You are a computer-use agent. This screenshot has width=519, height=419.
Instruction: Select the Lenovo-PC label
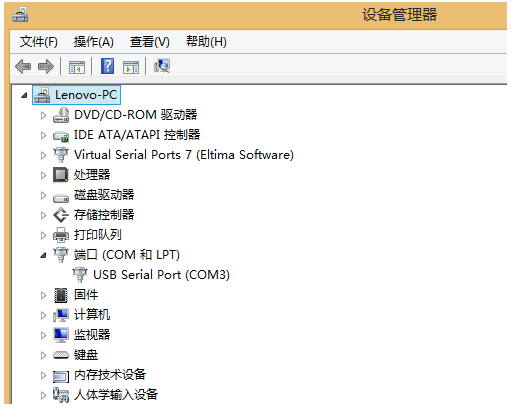[x=86, y=95]
